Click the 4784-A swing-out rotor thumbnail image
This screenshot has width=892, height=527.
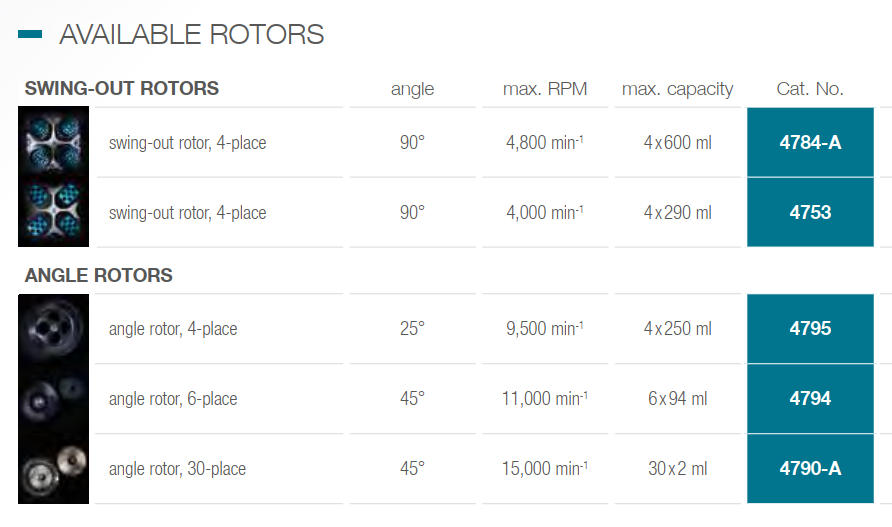point(54,142)
